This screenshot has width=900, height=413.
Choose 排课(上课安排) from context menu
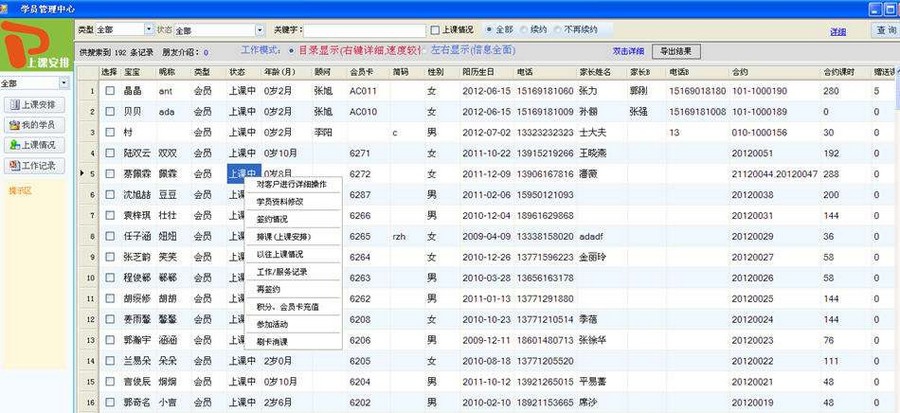293,236
